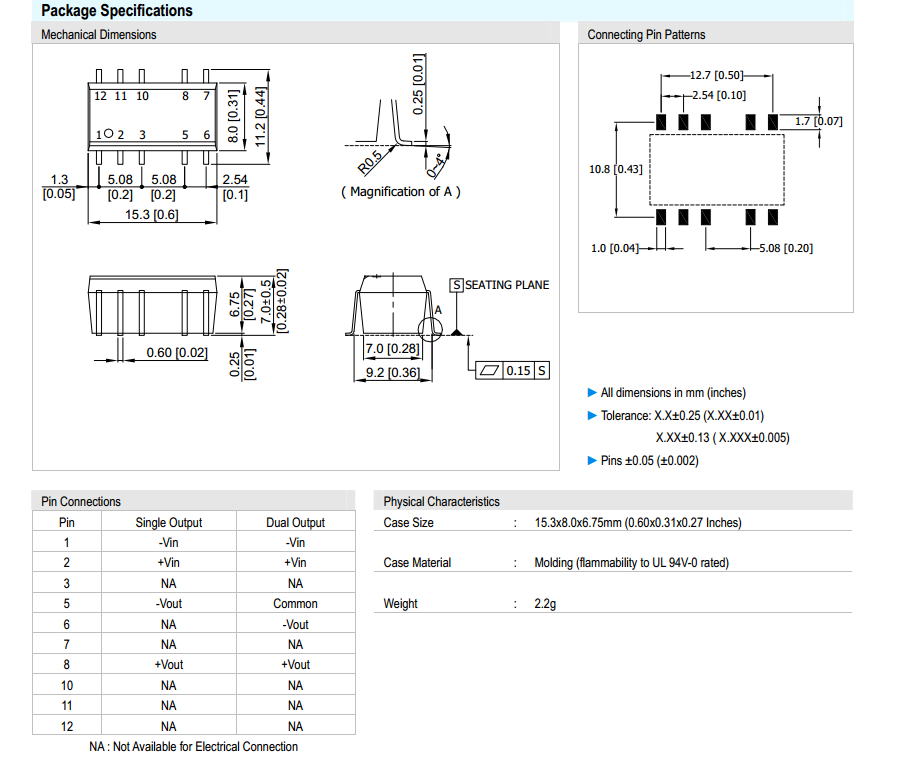Click the blue arrow bullet before 'Pins ±0.05'
This screenshot has height=781, width=900.
tap(592, 460)
